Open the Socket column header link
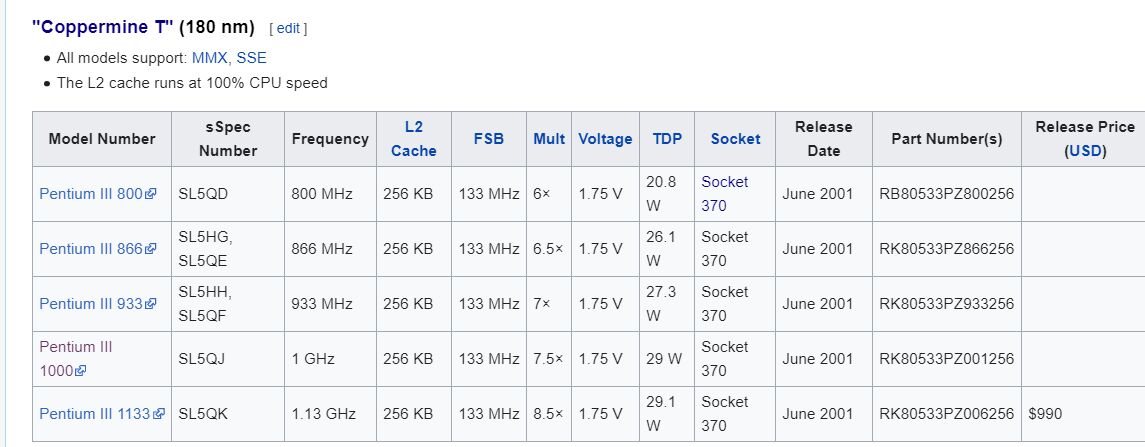The height and width of the screenshot is (447, 1145). pos(735,139)
